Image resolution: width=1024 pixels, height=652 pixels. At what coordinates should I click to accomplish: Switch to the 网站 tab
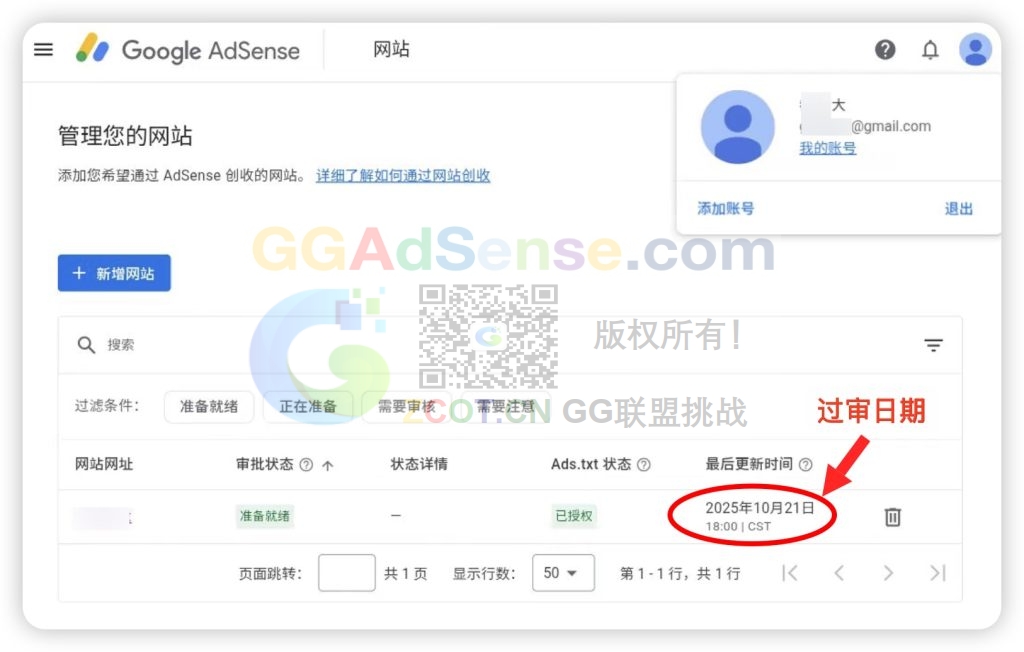click(390, 48)
